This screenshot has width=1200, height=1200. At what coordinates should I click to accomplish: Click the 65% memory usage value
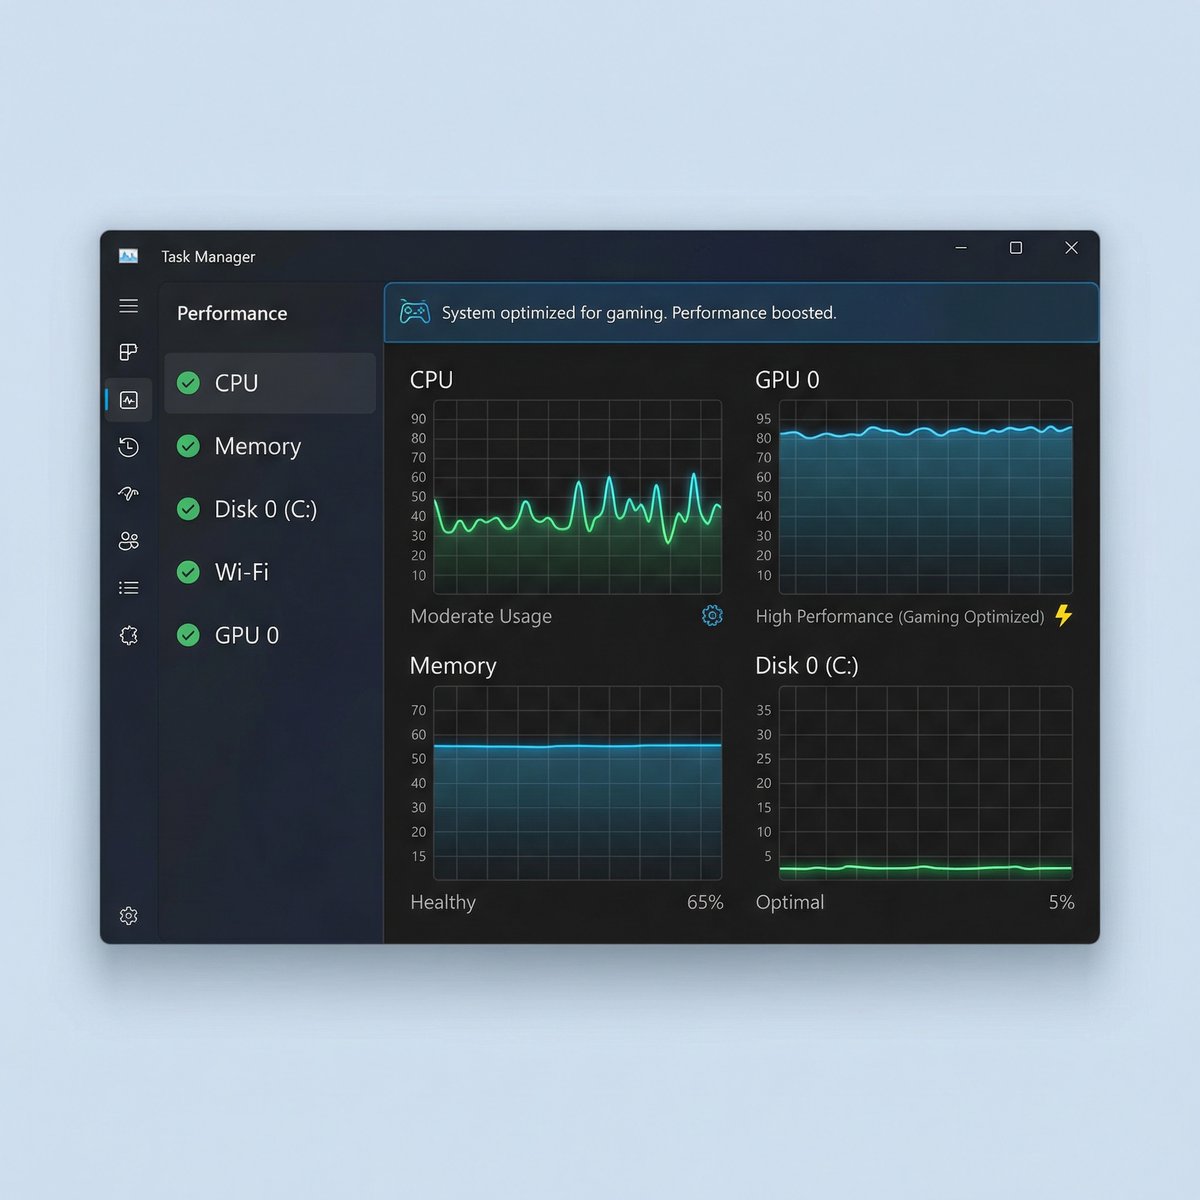point(704,902)
